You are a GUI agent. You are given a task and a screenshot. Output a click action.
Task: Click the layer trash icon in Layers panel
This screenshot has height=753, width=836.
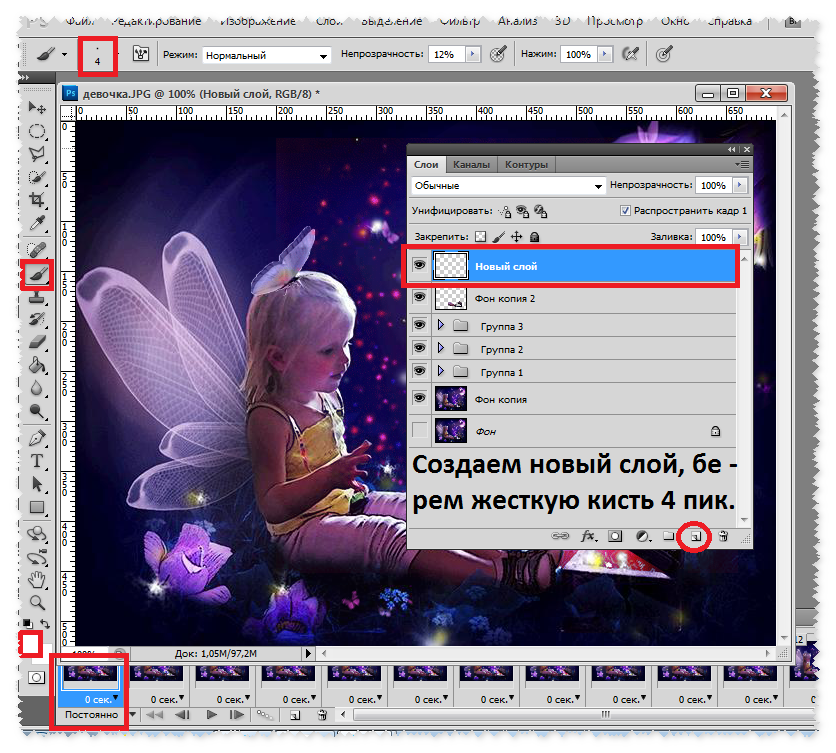coord(724,536)
